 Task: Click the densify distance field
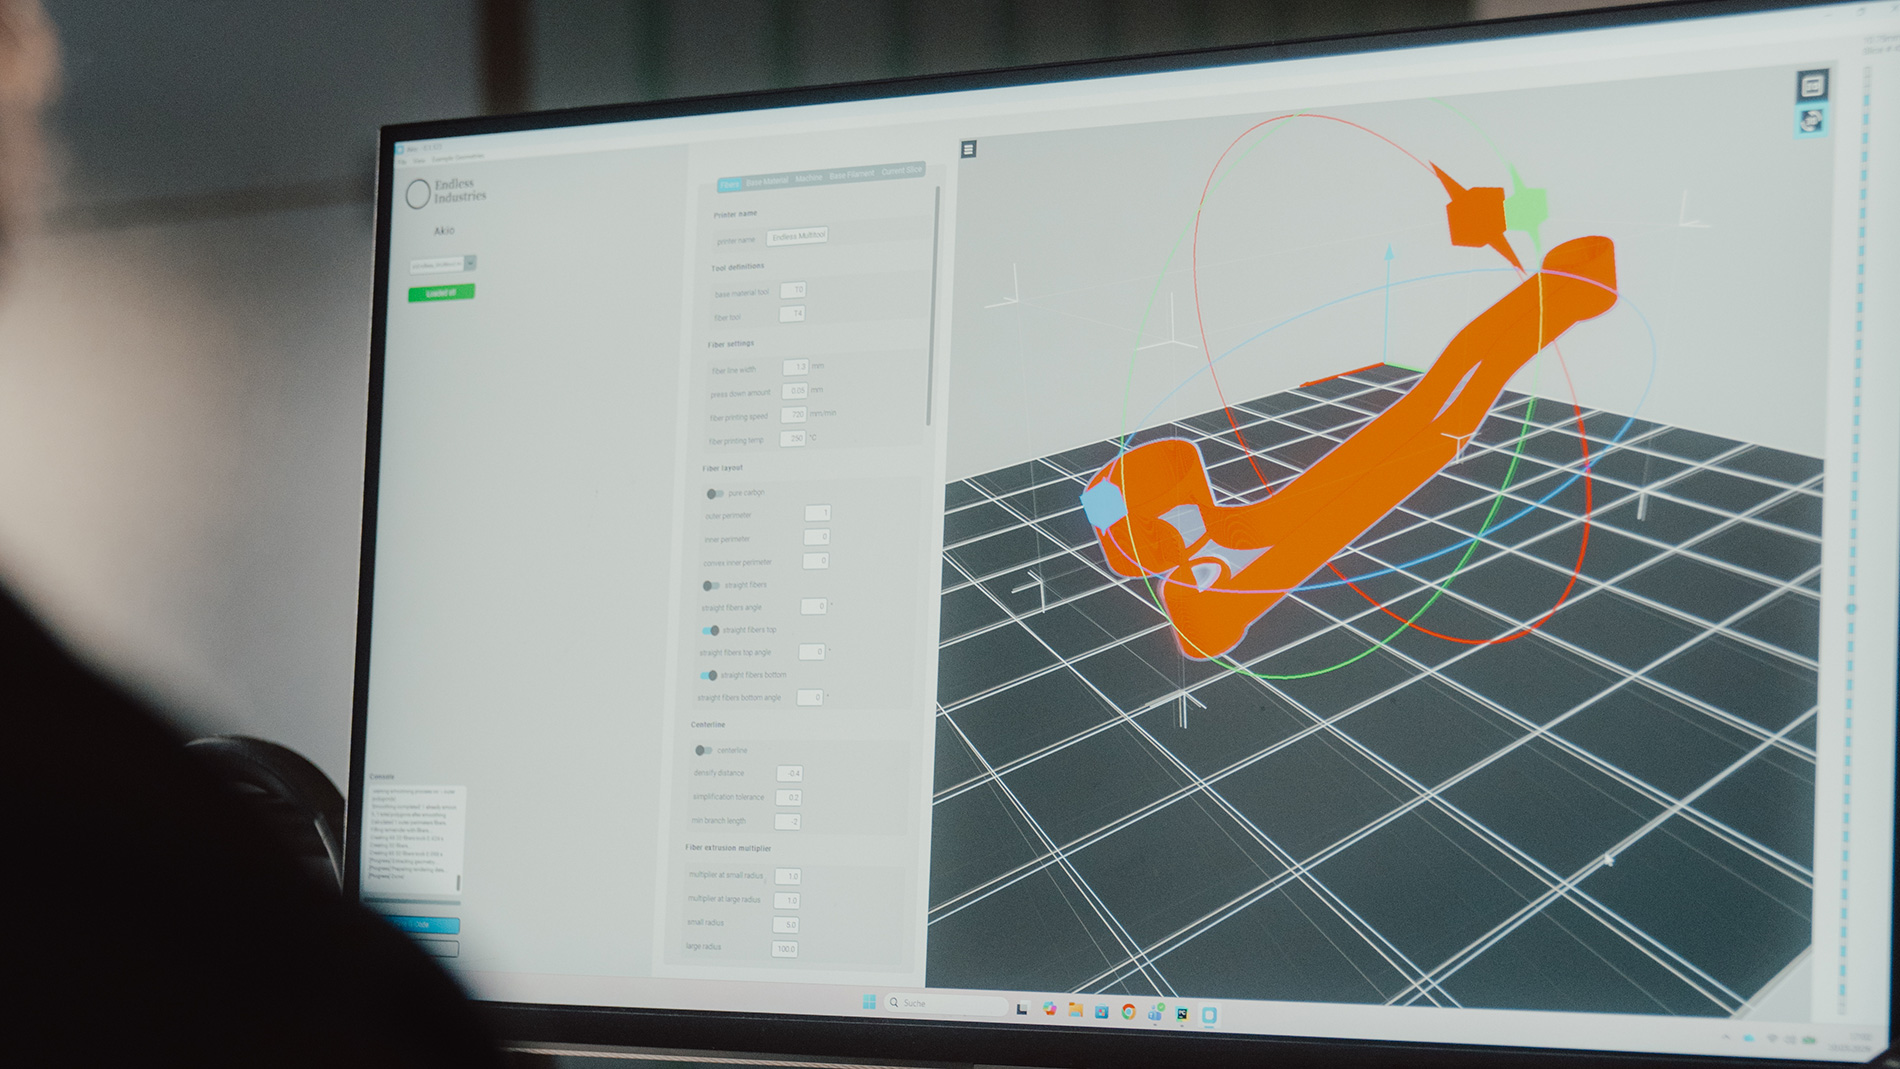point(790,773)
